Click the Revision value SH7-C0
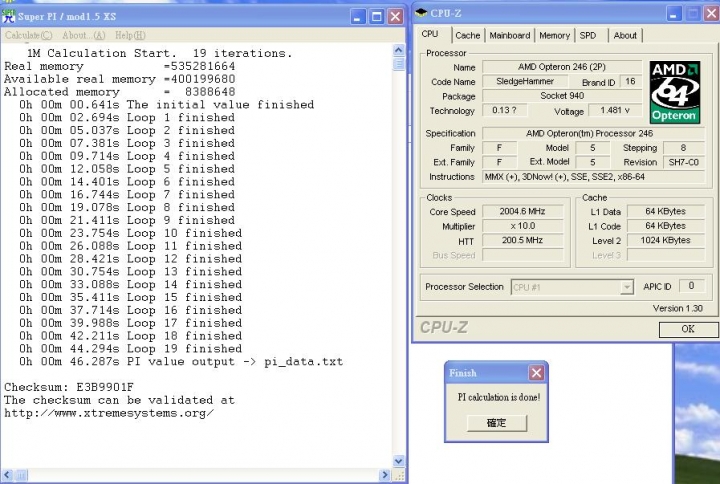The height and width of the screenshot is (484, 720). (684, 162)
